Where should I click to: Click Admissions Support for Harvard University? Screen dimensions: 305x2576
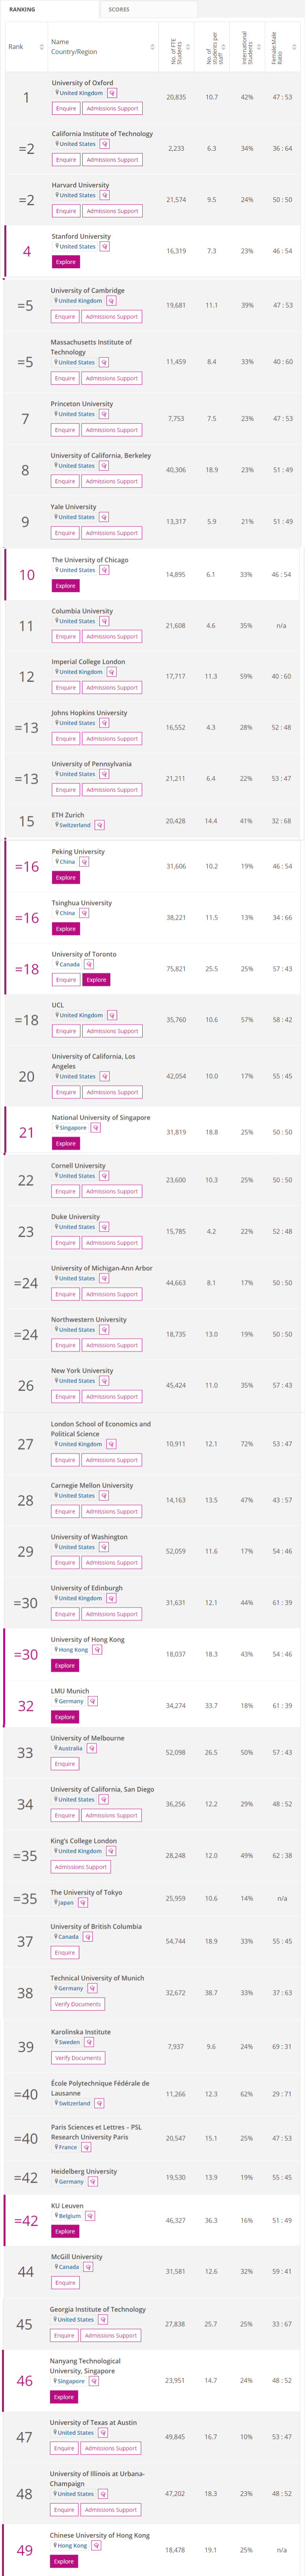pos(112,211)
